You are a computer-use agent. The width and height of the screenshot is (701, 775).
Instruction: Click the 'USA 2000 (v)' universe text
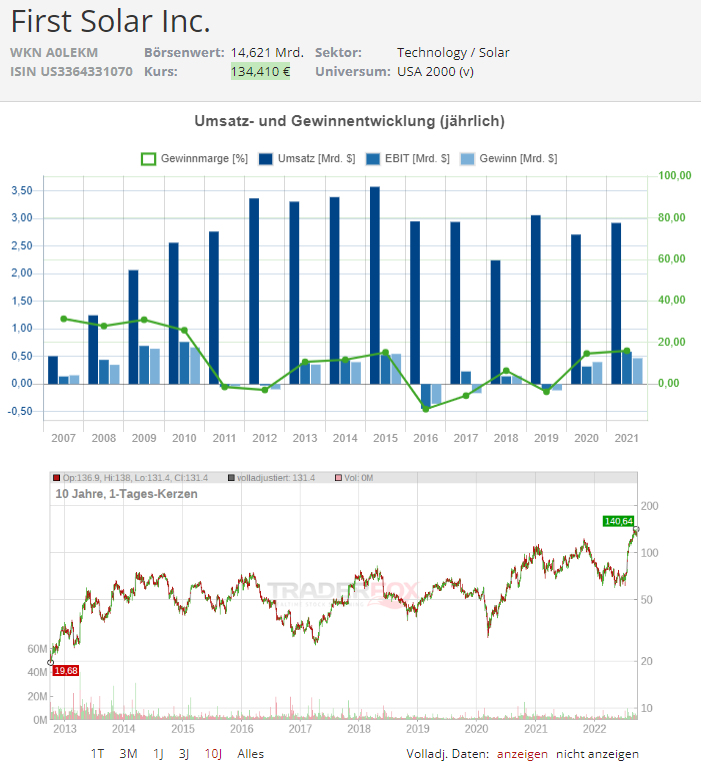click(436, 71)
